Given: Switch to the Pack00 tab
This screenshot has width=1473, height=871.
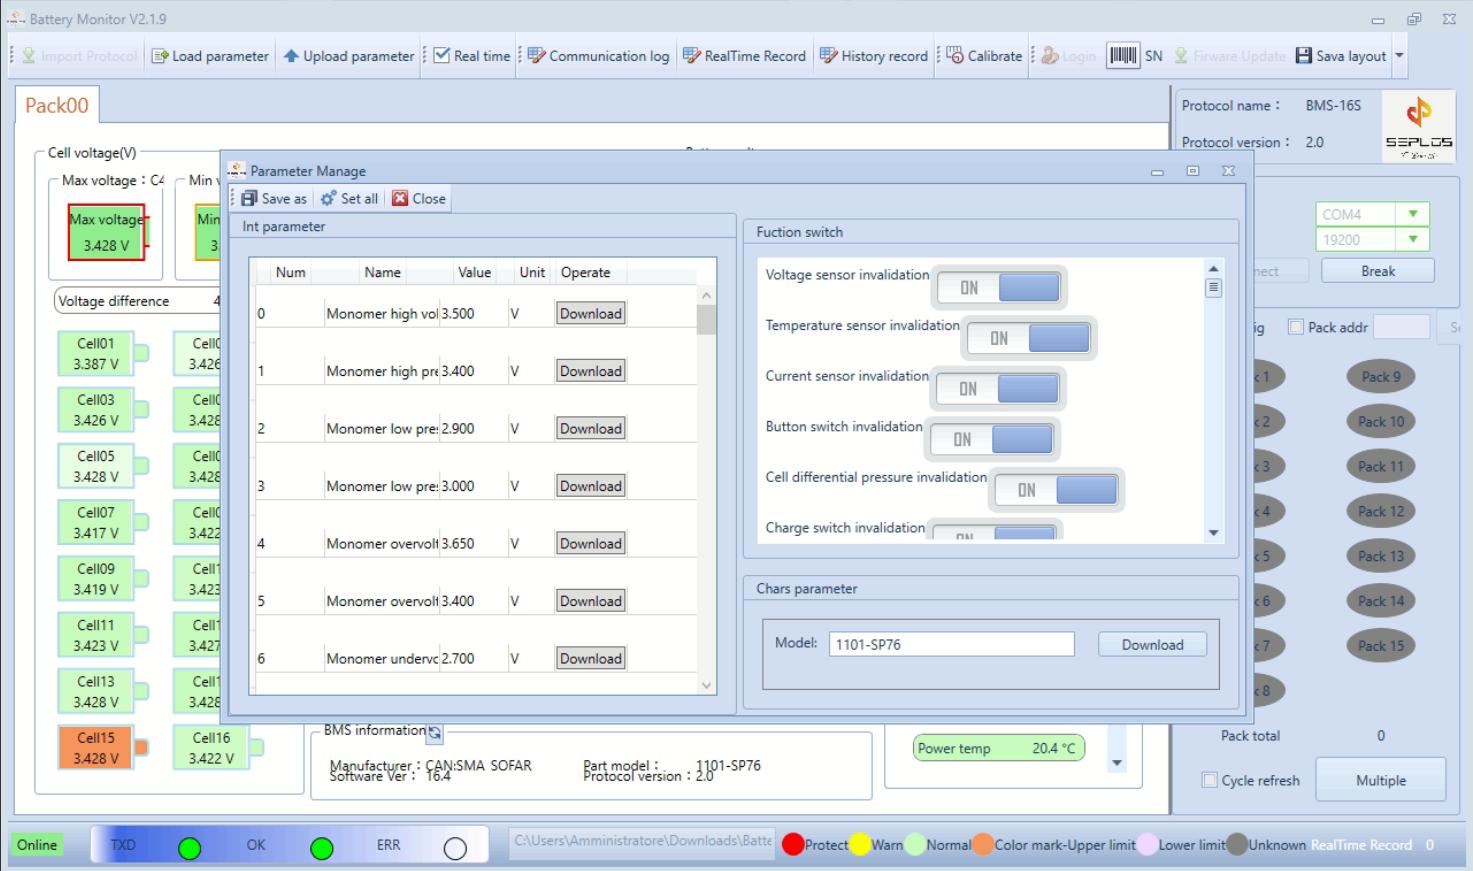Looking at the screenshot, I should [x=56, y=104].
